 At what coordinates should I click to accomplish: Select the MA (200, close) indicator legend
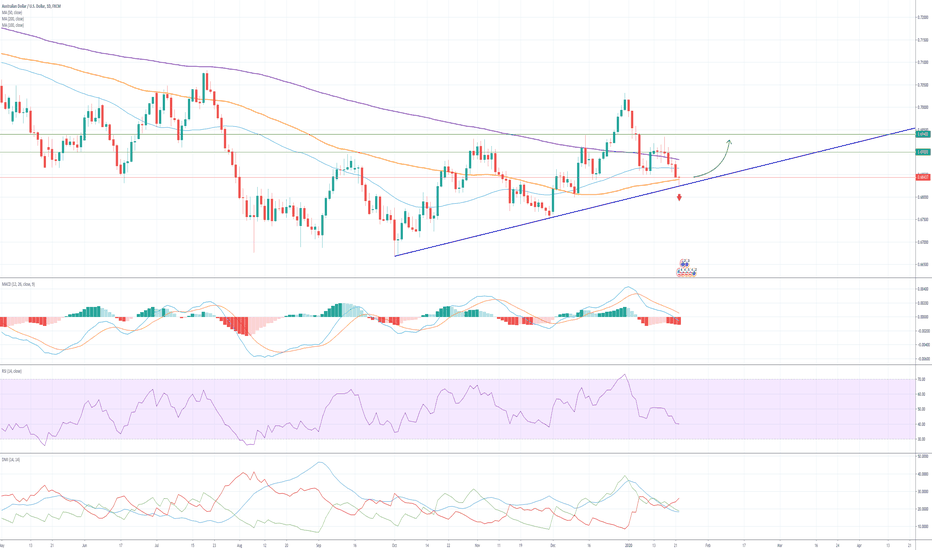(14, 17)
